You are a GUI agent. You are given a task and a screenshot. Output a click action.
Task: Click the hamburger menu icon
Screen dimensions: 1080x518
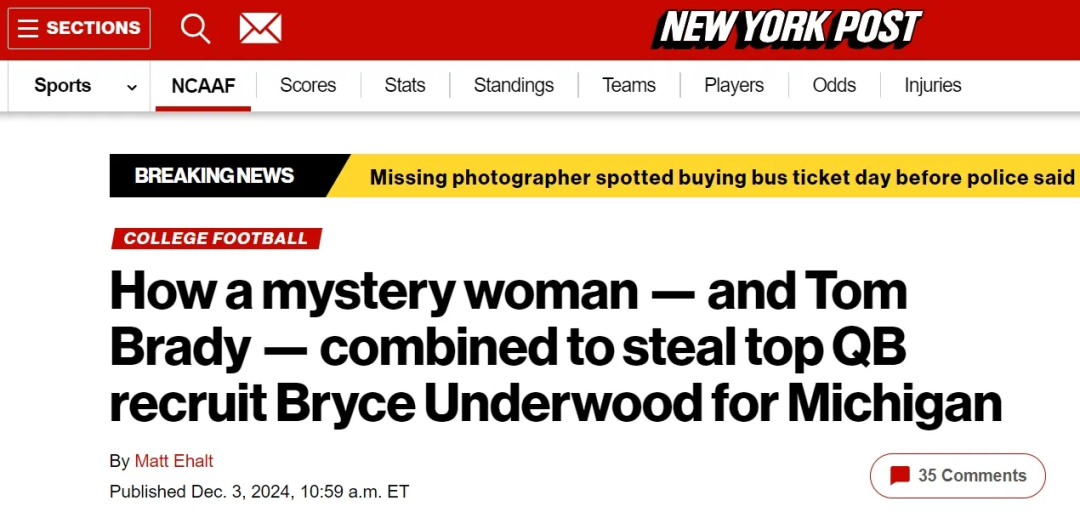28,28
